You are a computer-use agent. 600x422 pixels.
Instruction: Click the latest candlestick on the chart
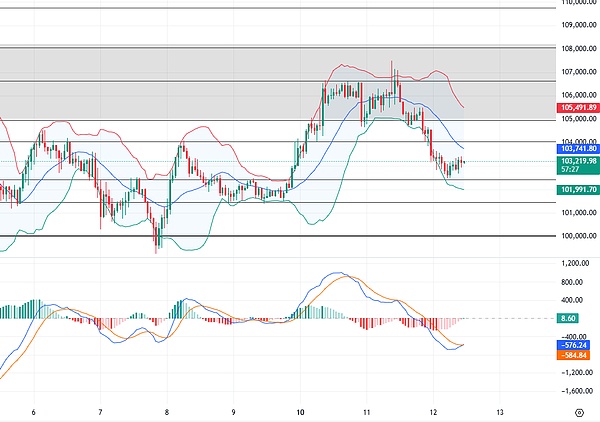click(x=463, y=162)
